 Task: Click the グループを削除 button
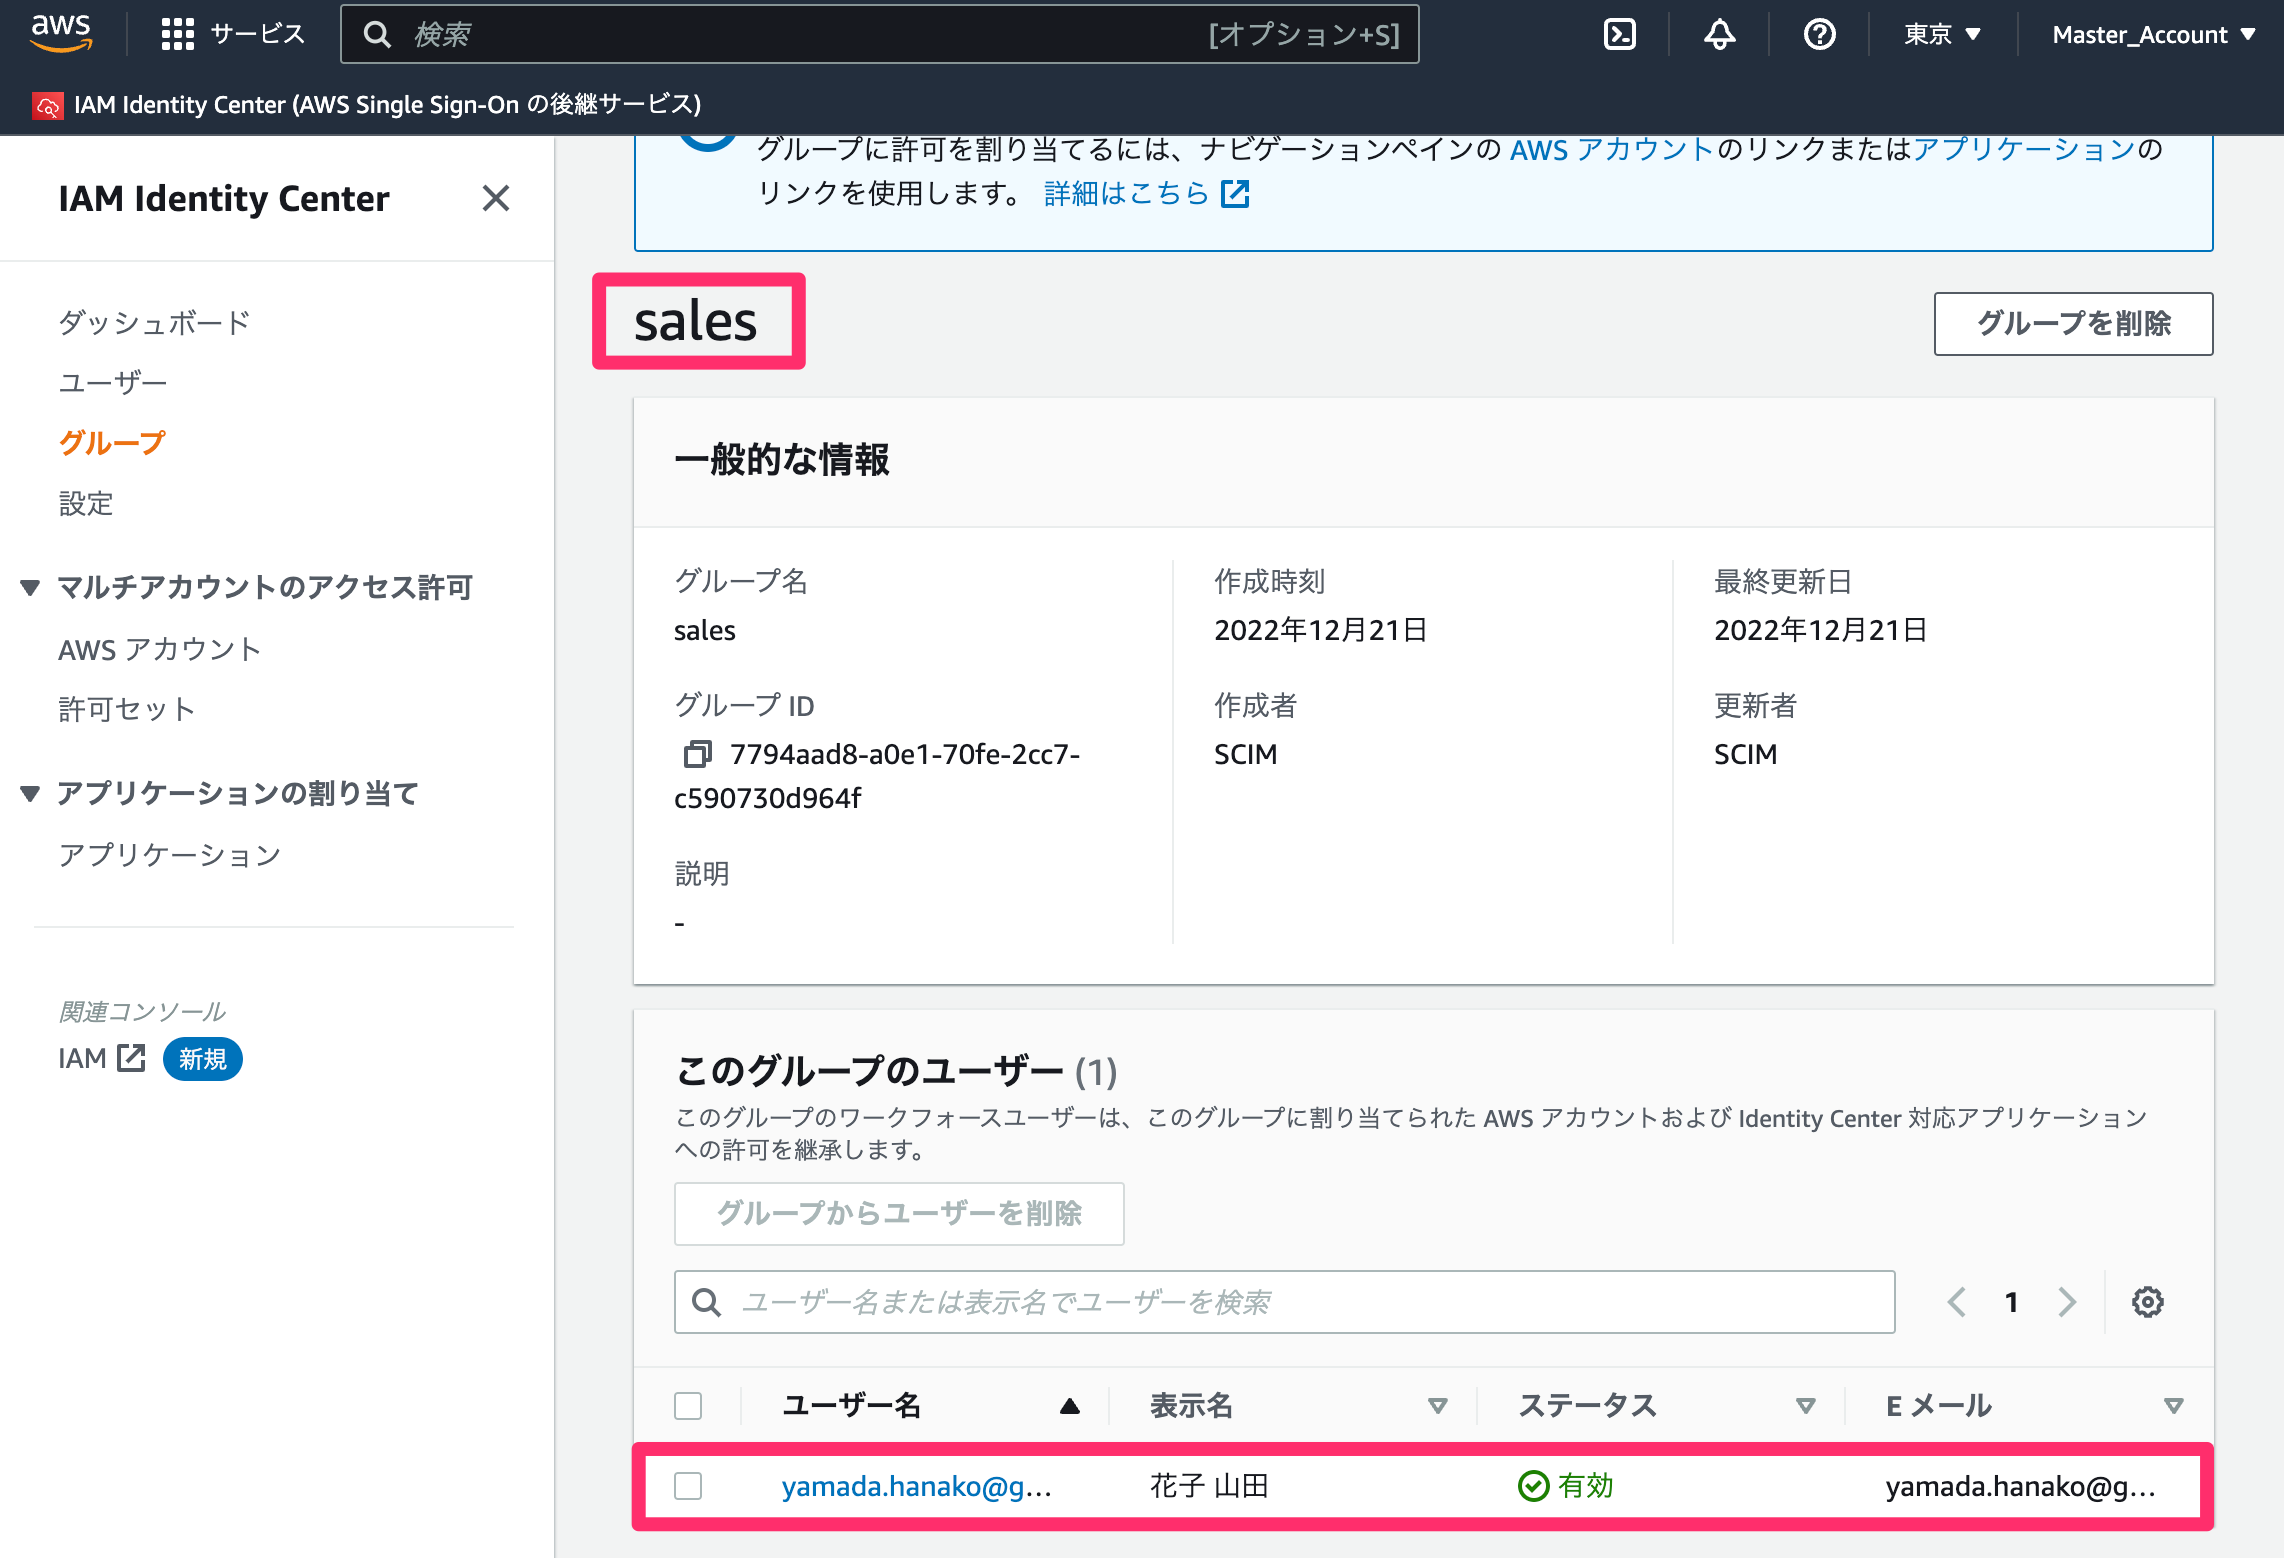[2073, 323]
